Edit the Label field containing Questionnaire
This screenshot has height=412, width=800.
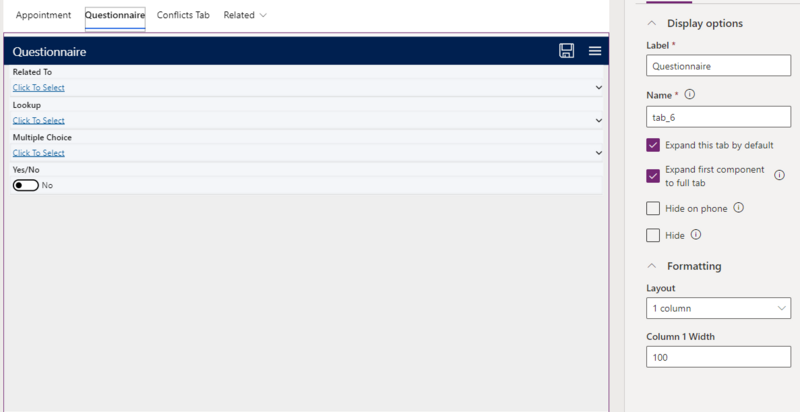[718, 66]
